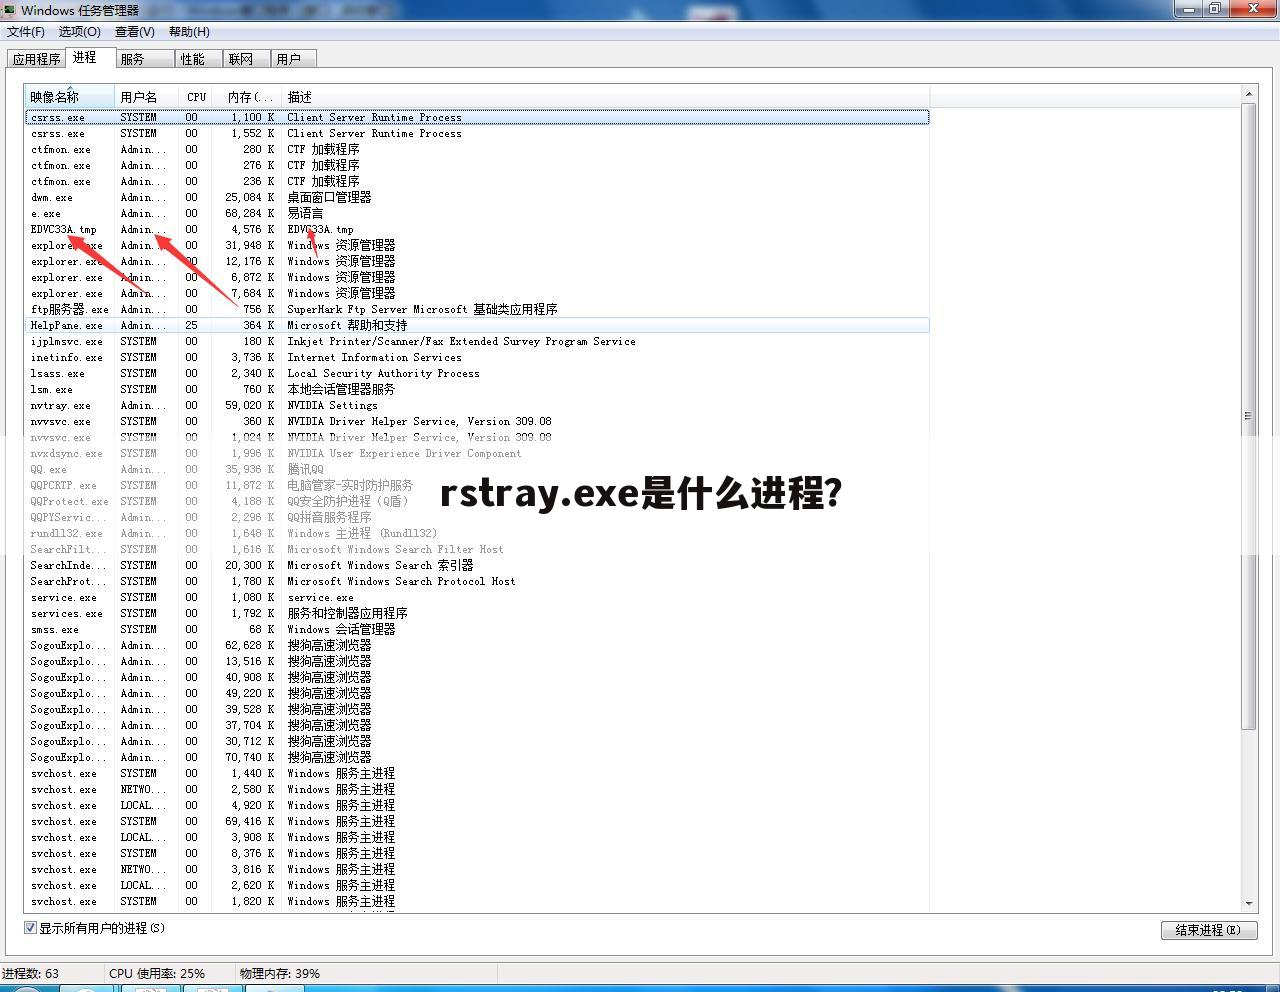Open the 选项(O) menu
The width and height of the screenshot is (1280, 992).
(x=80, y=31)
